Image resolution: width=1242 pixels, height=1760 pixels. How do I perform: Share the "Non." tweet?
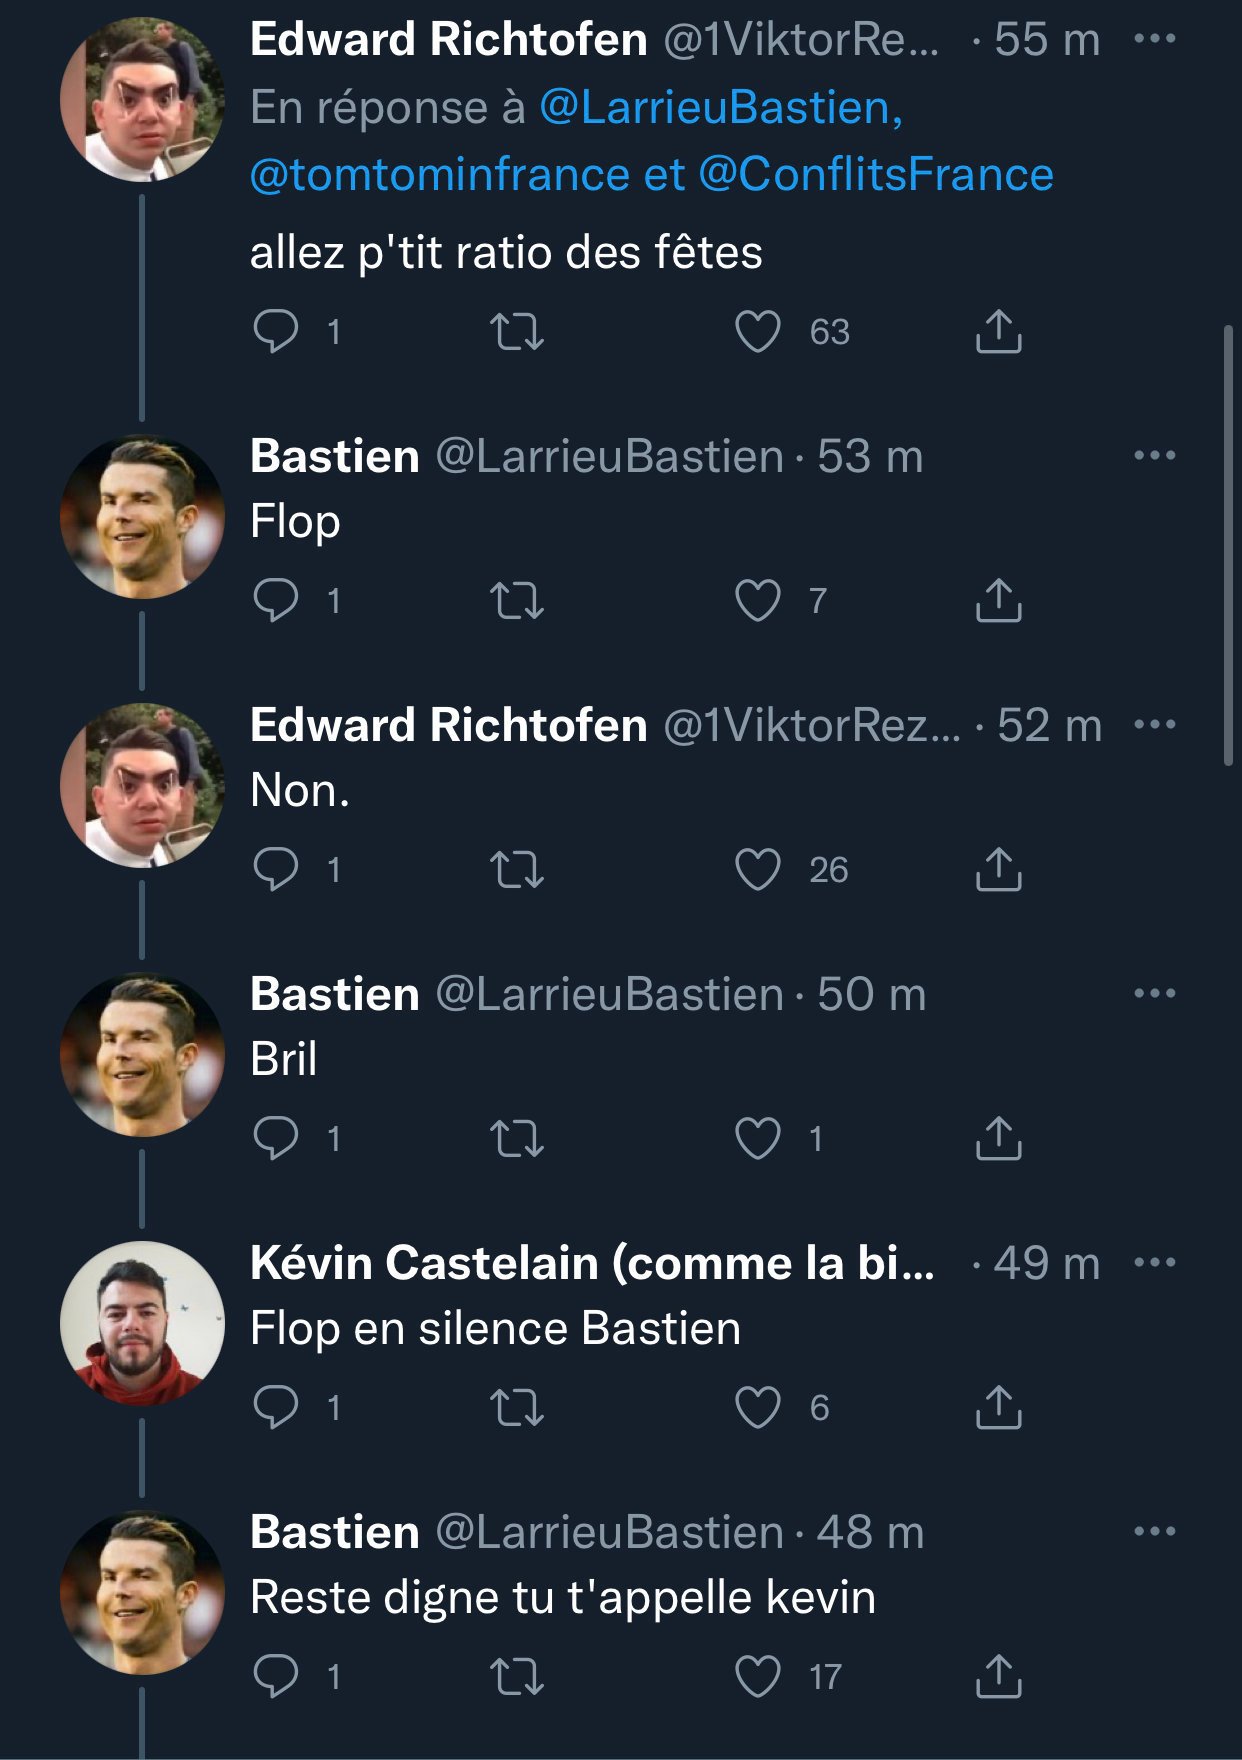(x=998, y=870)
